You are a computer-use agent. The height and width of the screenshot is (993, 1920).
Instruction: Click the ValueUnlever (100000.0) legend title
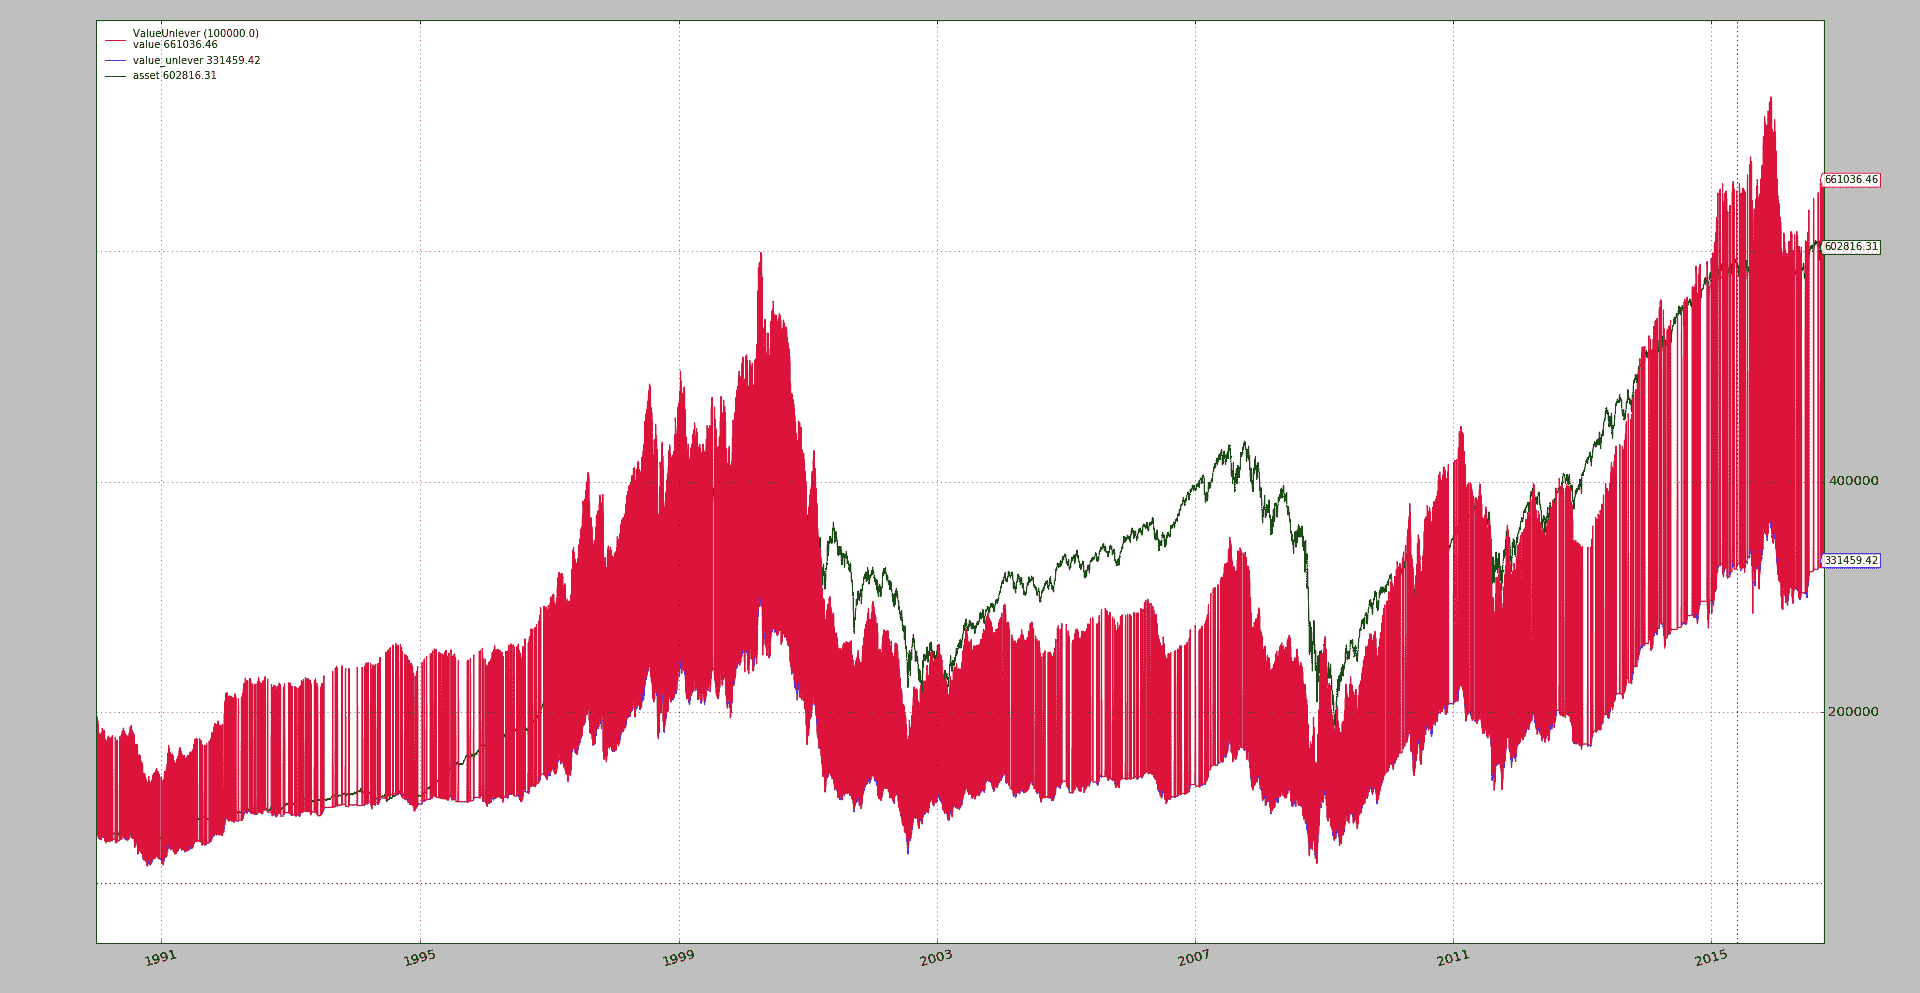click(x=195, y=33)
